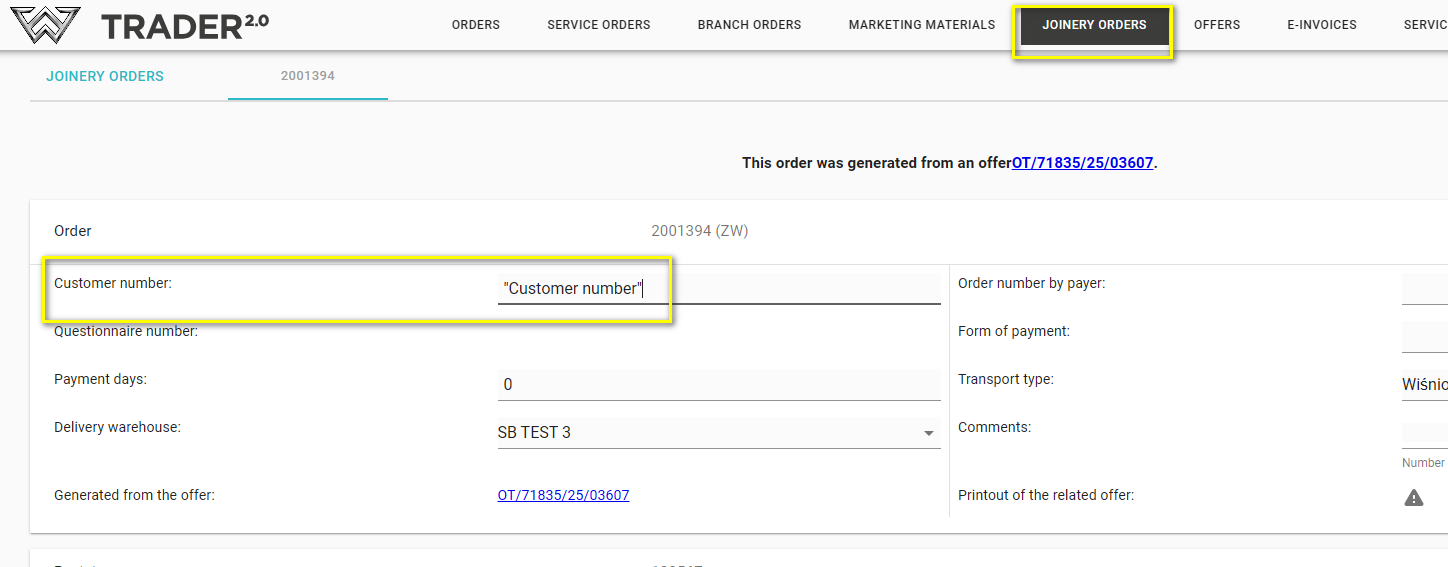Open Marketing Materials section
This screenshot has height=567, width=1448.
(921, 25)
